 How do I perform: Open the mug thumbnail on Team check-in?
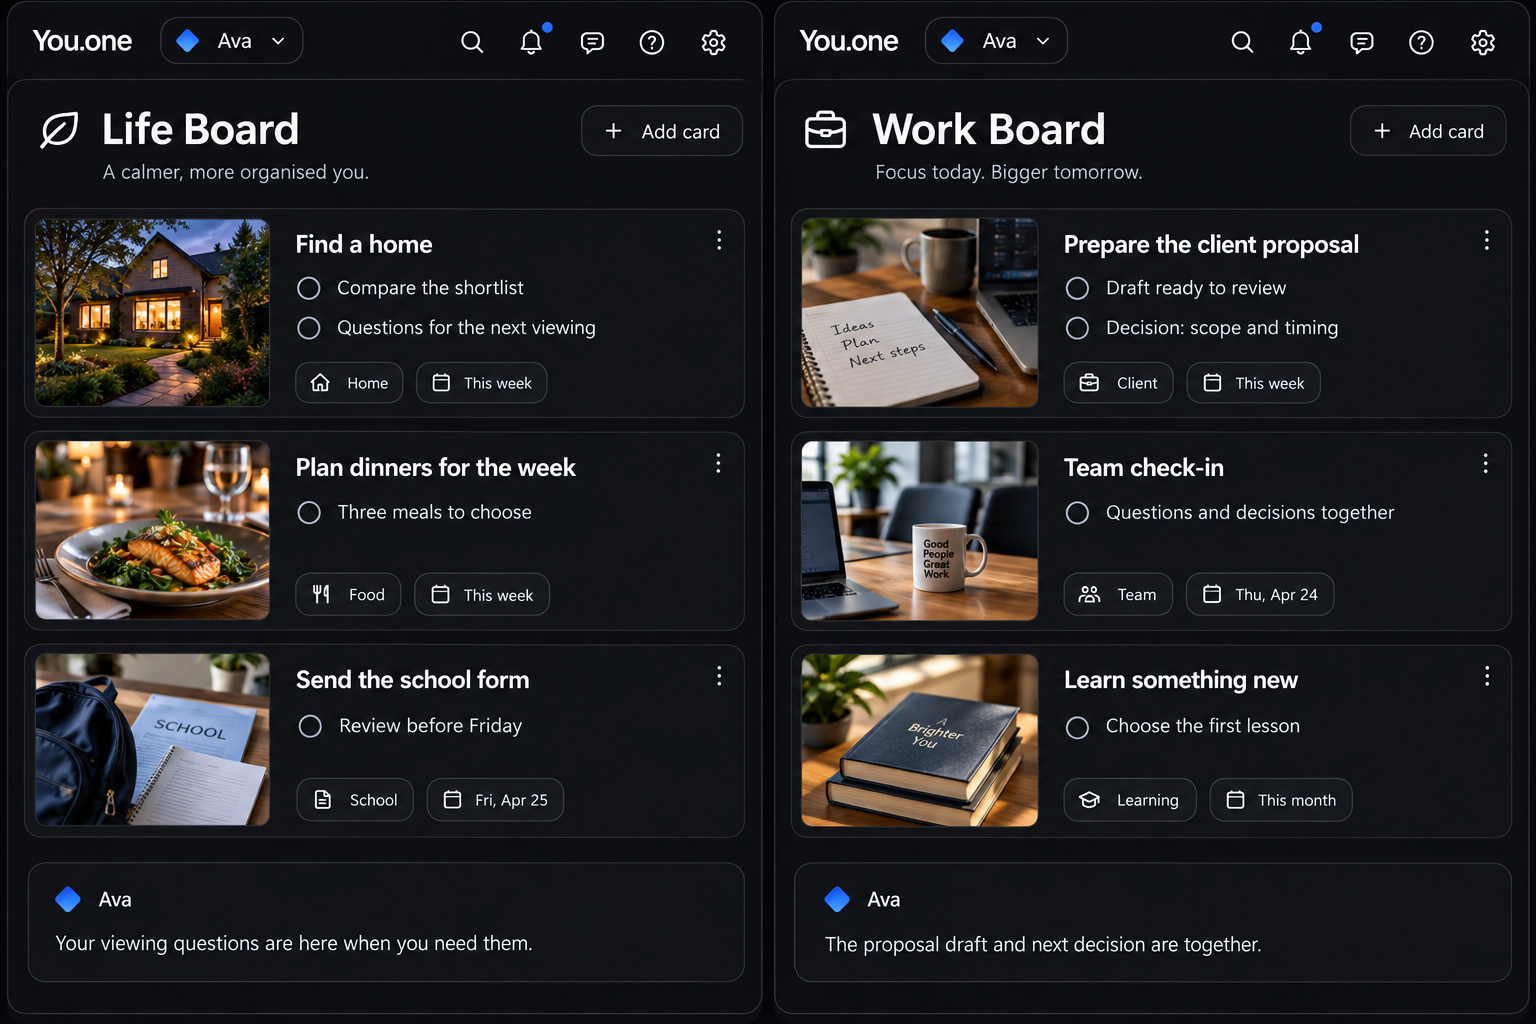[919, 531]
